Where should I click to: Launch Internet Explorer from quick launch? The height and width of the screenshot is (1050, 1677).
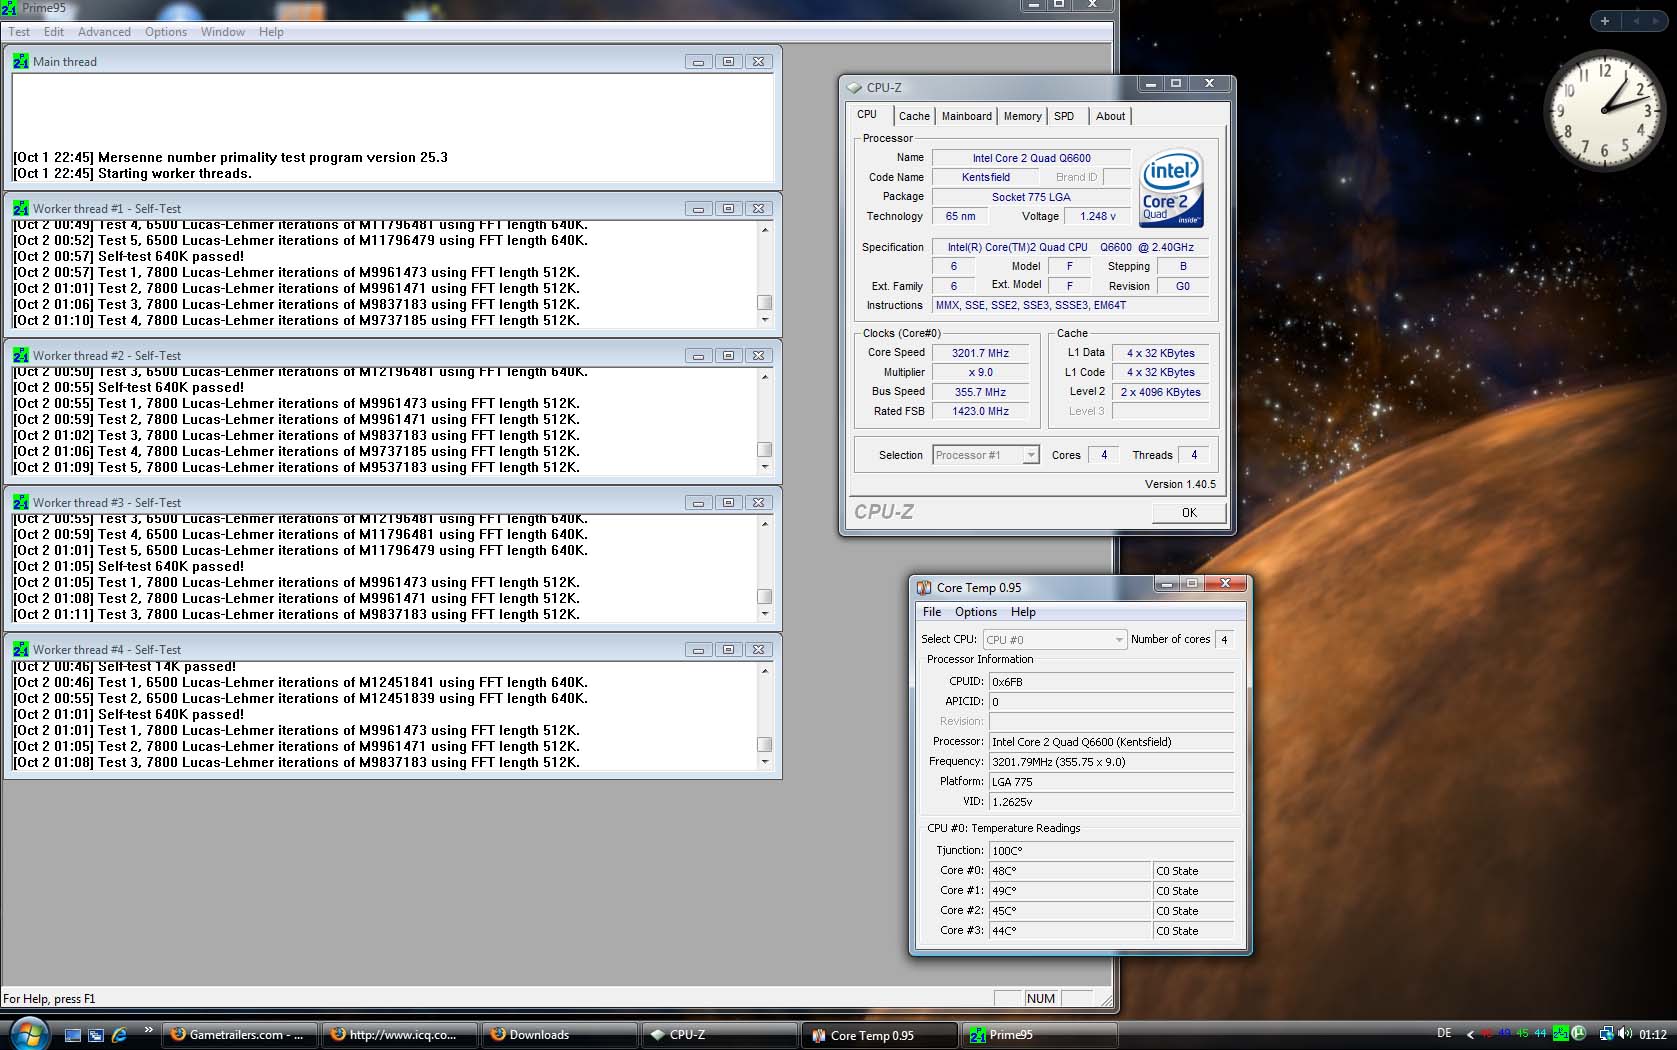[x=120, y=1035]
